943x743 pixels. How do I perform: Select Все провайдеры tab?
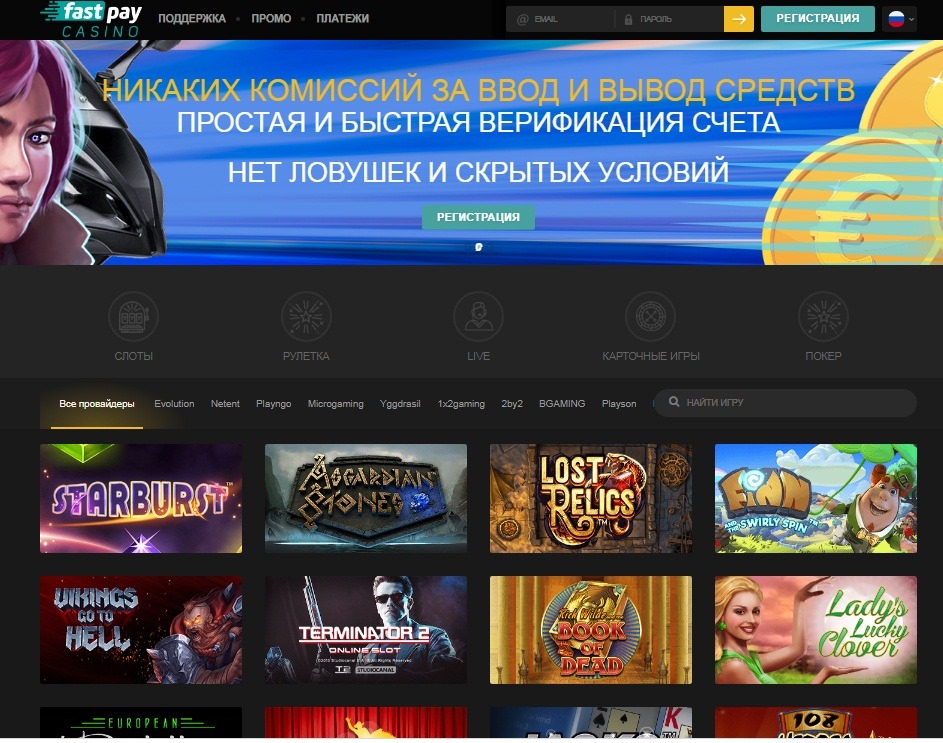click(x=97, y=404)
